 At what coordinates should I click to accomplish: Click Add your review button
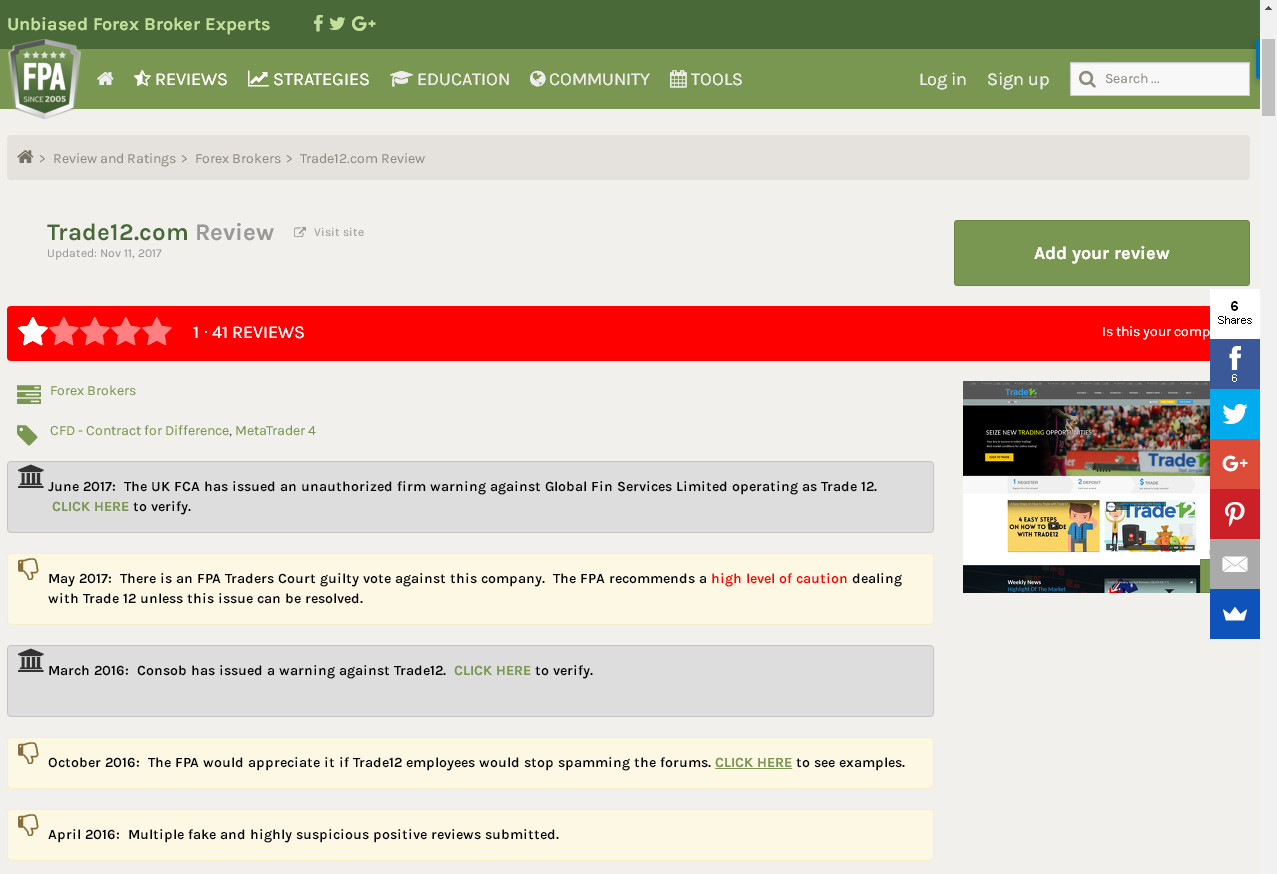[x=1101, y=253]
